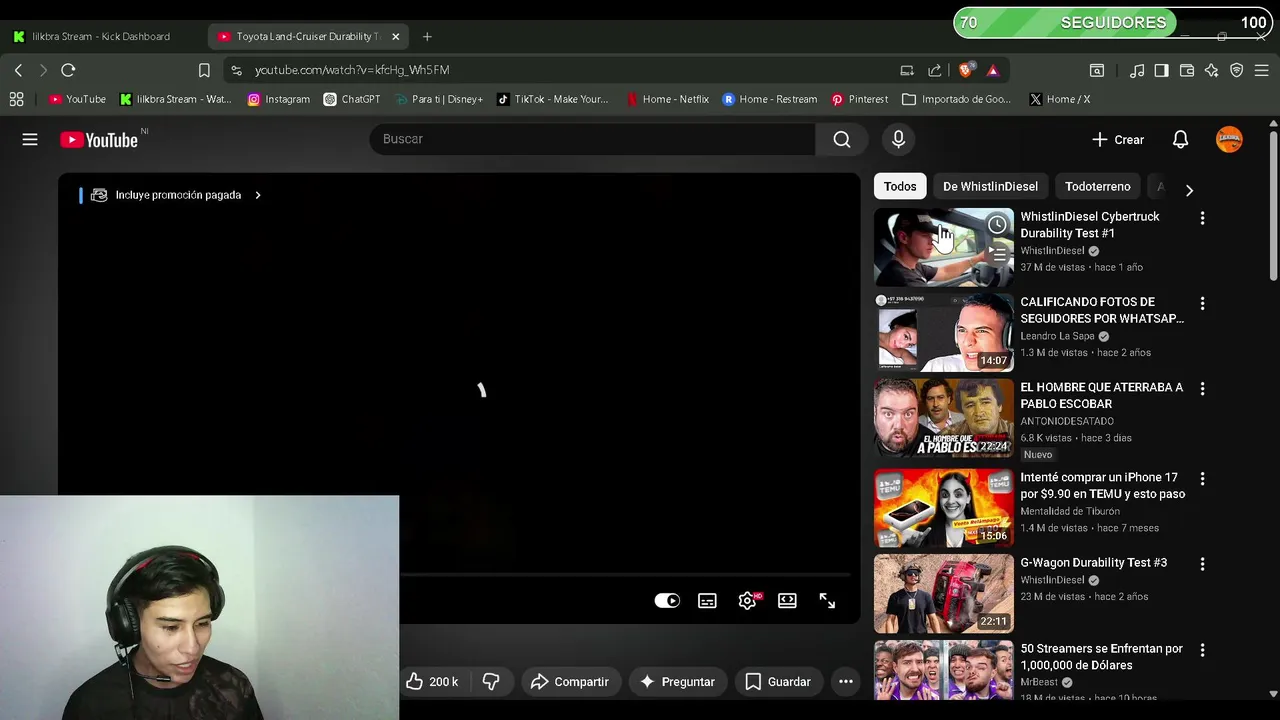Open the apps grid in bookmarks bar

click(x=16, y=99)
